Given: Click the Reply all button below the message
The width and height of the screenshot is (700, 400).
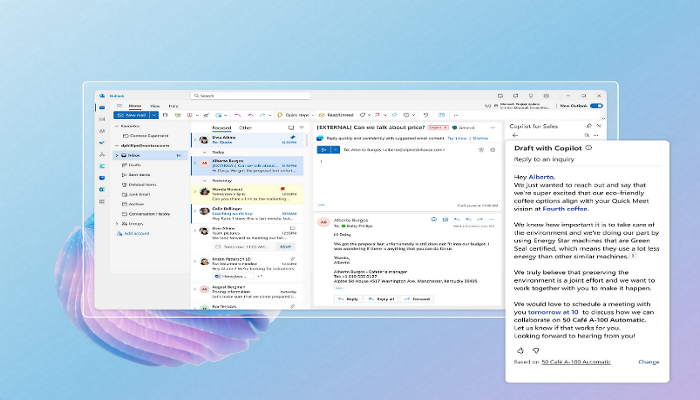Looking at the screenshot, I should point(381,299).
